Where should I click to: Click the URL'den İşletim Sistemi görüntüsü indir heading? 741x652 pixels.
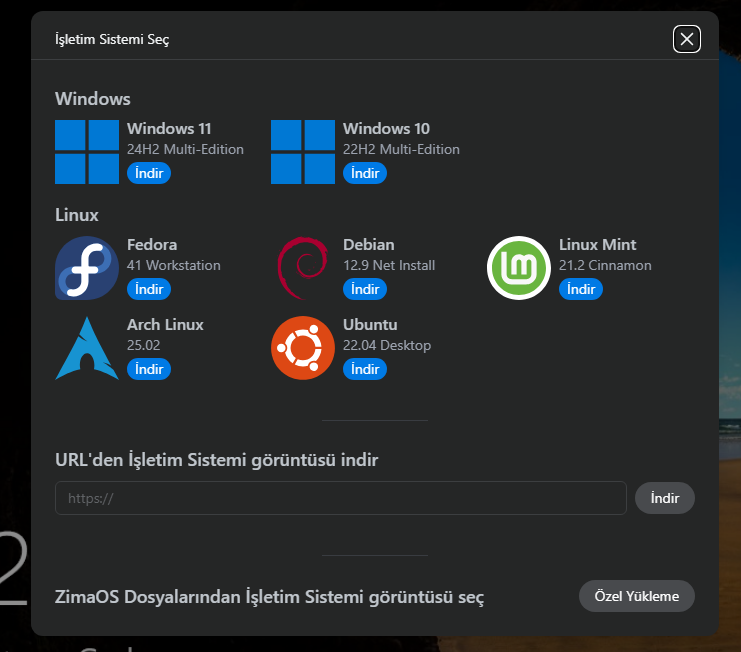(x=217, y=460)
